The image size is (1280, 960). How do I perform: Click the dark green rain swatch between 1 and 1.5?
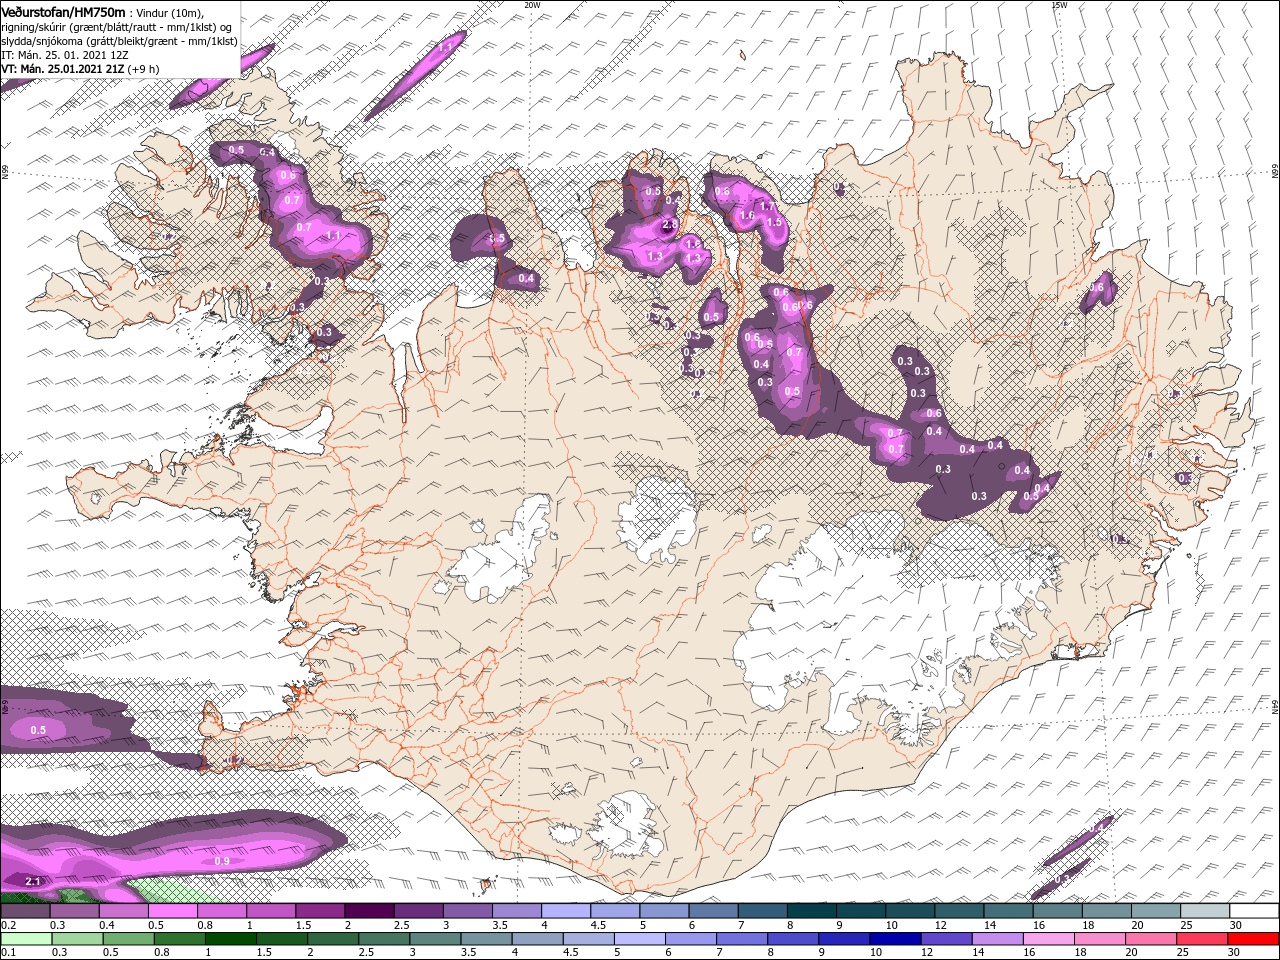pos(230,938)
